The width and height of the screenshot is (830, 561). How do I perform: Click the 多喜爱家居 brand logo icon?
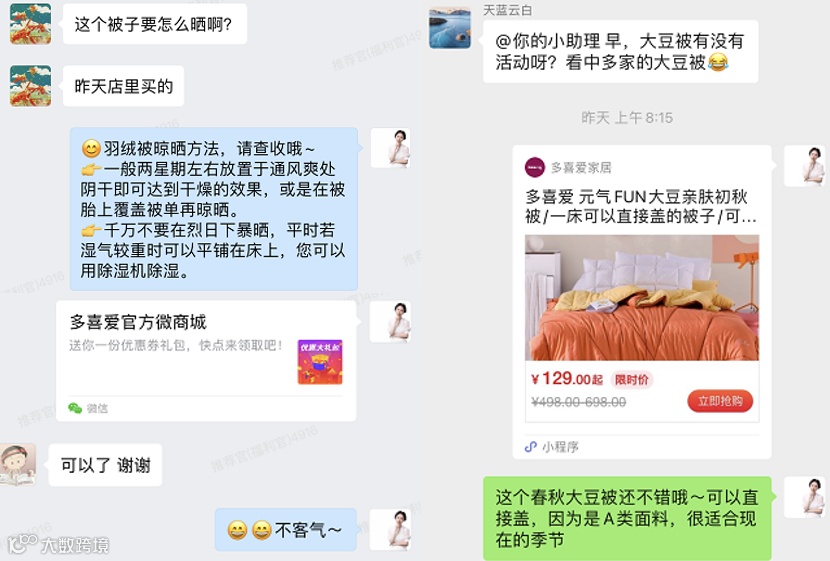tap(534, 167)
